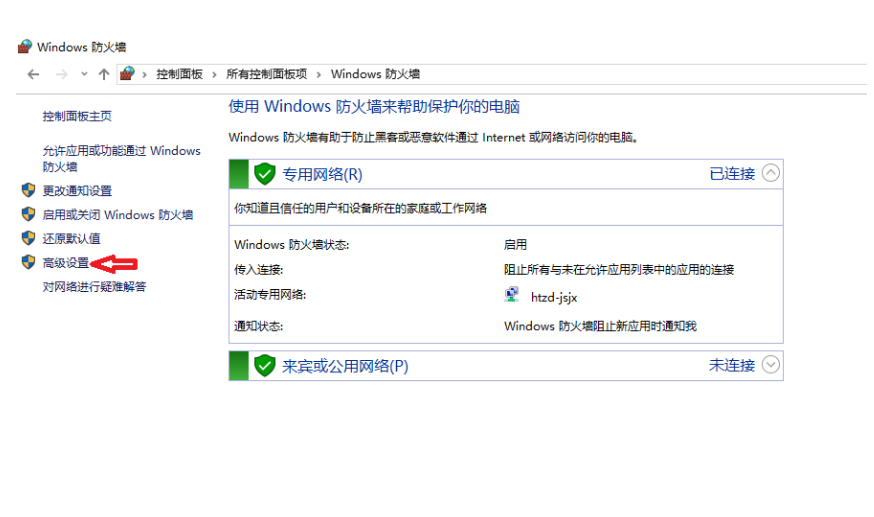Click green shield icon of 专用网络(R)
Viewport: 874px width, 517px height.
[x=265, y=174]
